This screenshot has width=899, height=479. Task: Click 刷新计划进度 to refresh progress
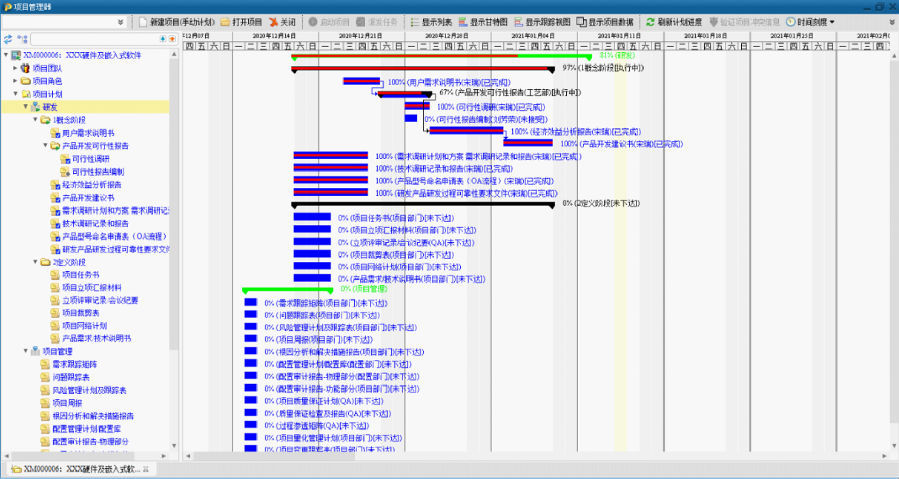673,22
